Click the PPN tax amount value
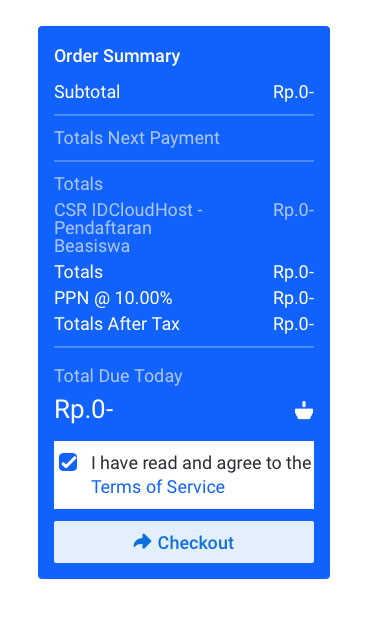This screenshot has width=384, height=632. [x=293, y=298]
